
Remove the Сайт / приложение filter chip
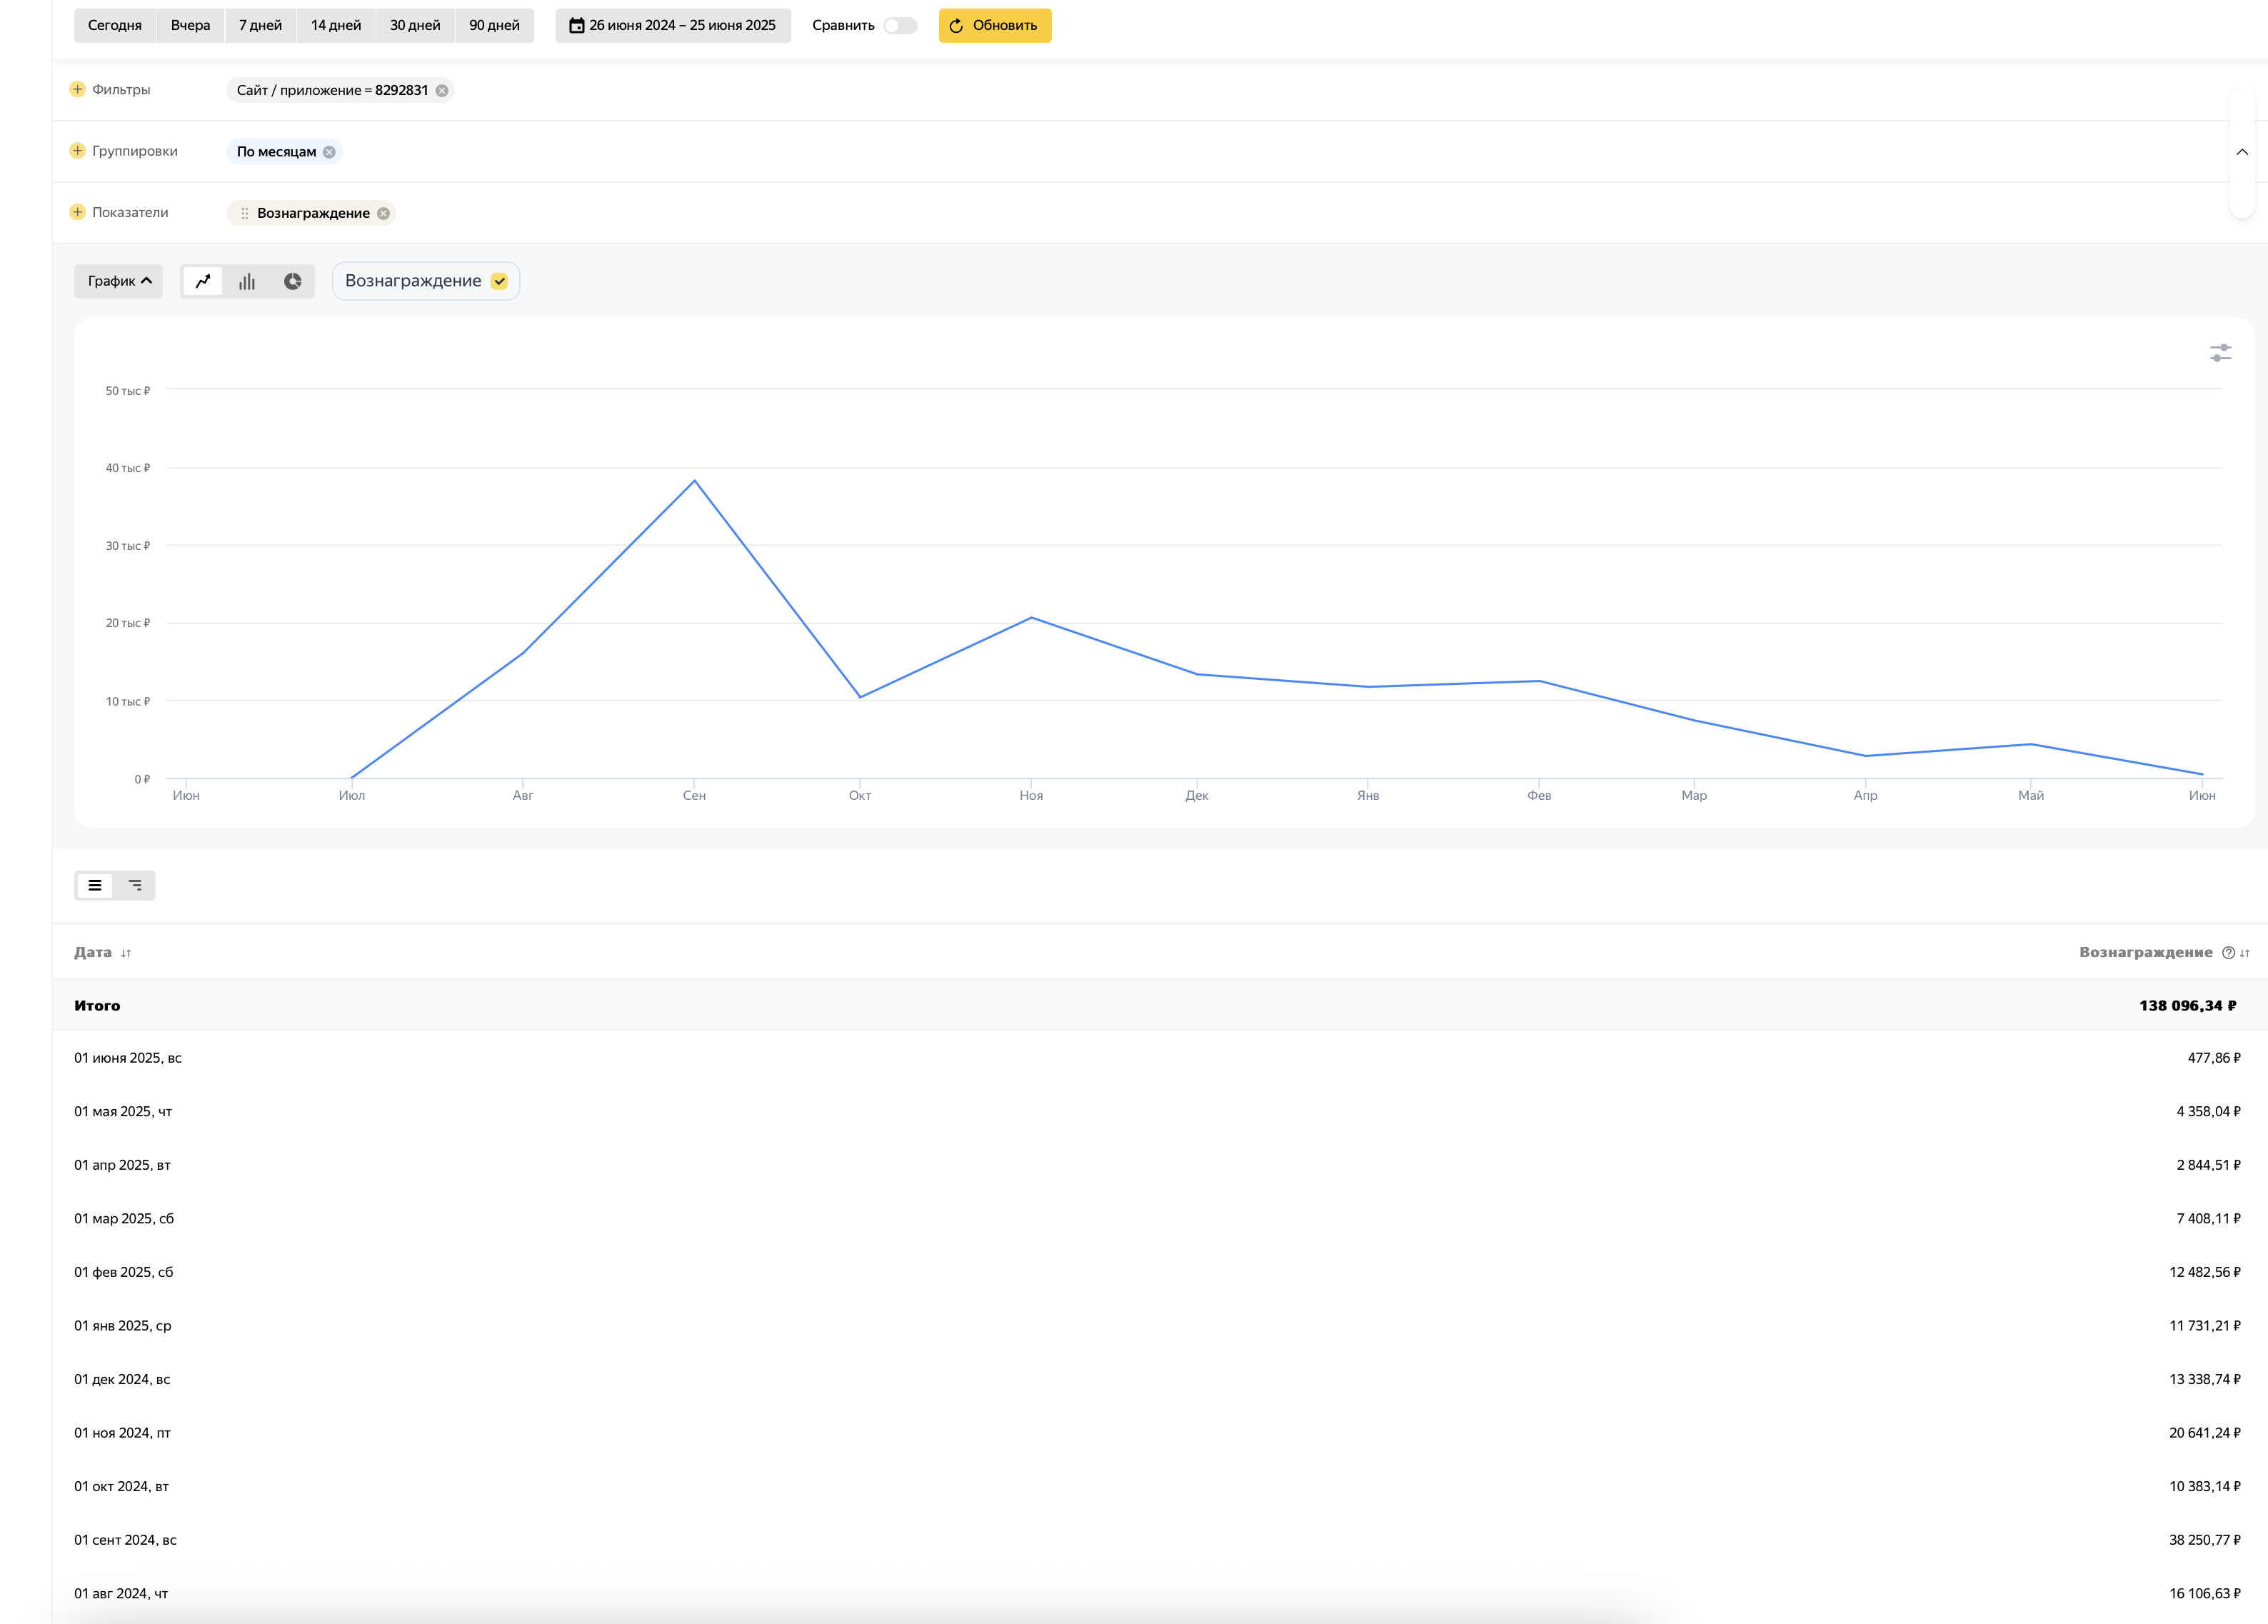(442, 90)
